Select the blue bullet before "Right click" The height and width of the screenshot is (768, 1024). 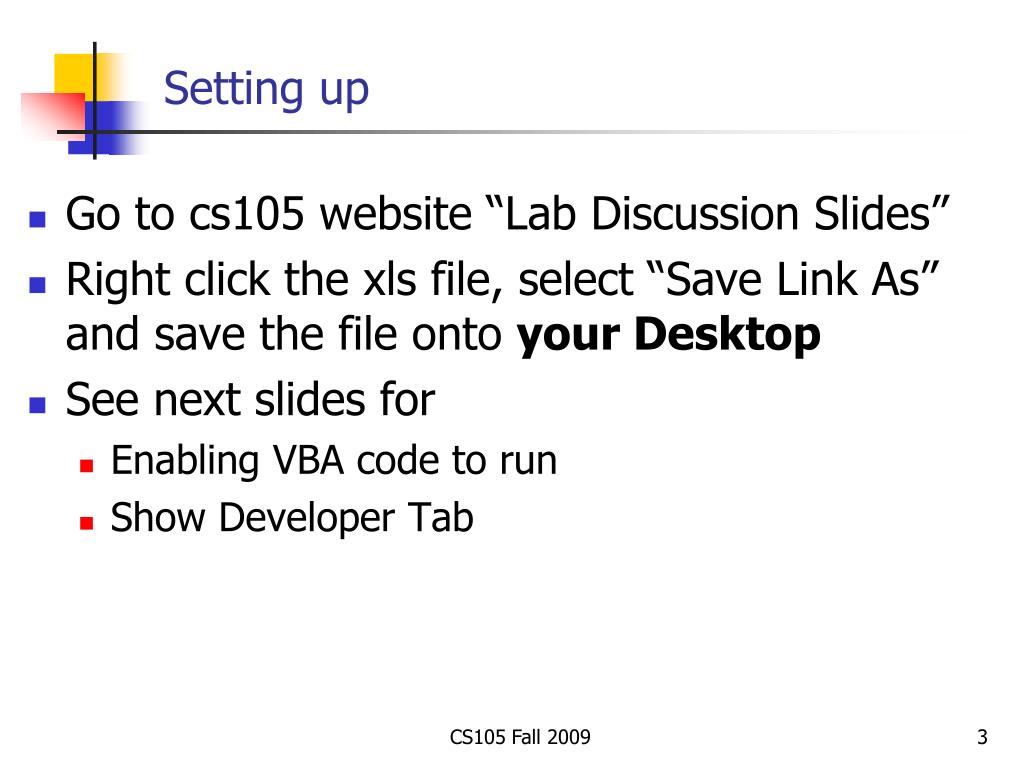coord(37,285)
